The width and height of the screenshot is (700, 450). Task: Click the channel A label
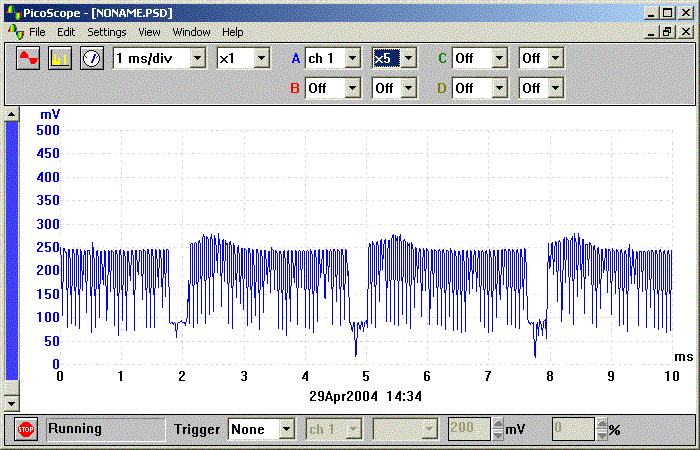296,58
